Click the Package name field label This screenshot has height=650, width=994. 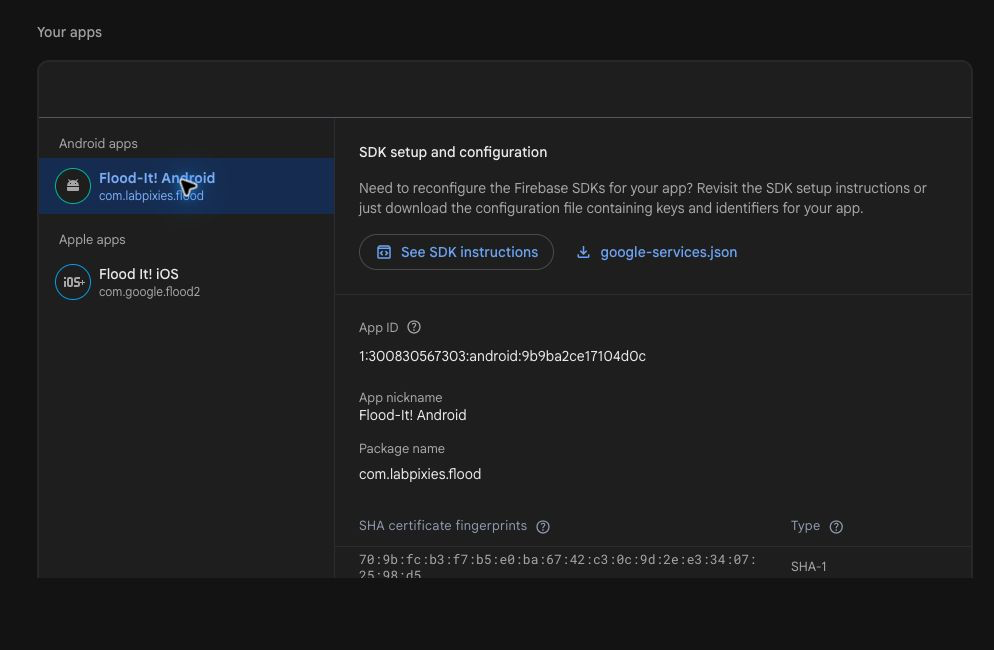pyautogui.click(x=402, y=449)
